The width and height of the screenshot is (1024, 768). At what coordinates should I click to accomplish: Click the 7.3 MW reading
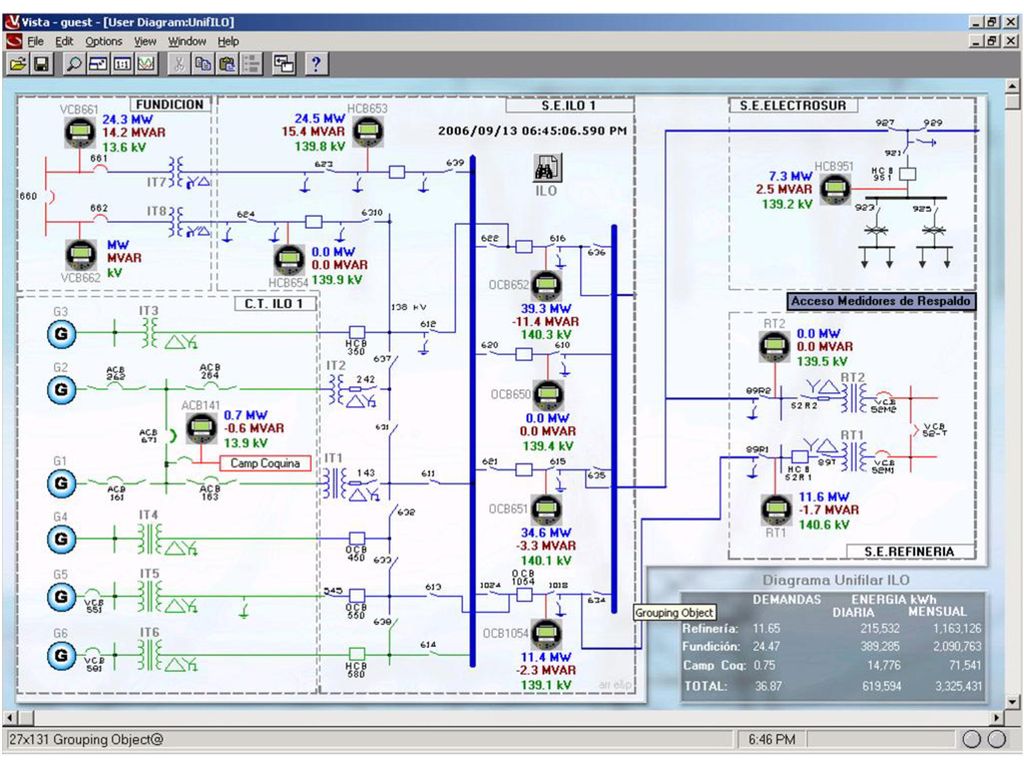791,176
